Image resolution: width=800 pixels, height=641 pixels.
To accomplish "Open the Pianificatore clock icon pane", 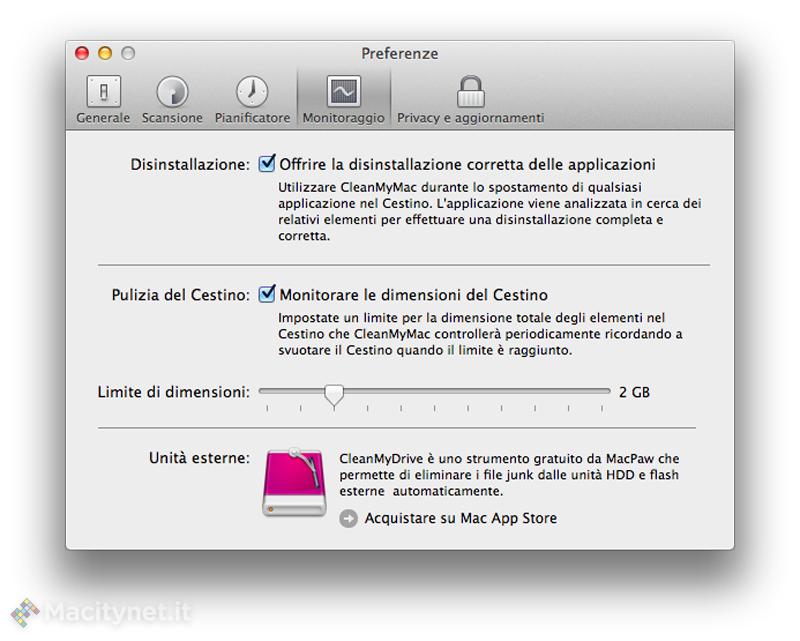I will (252, 100).
